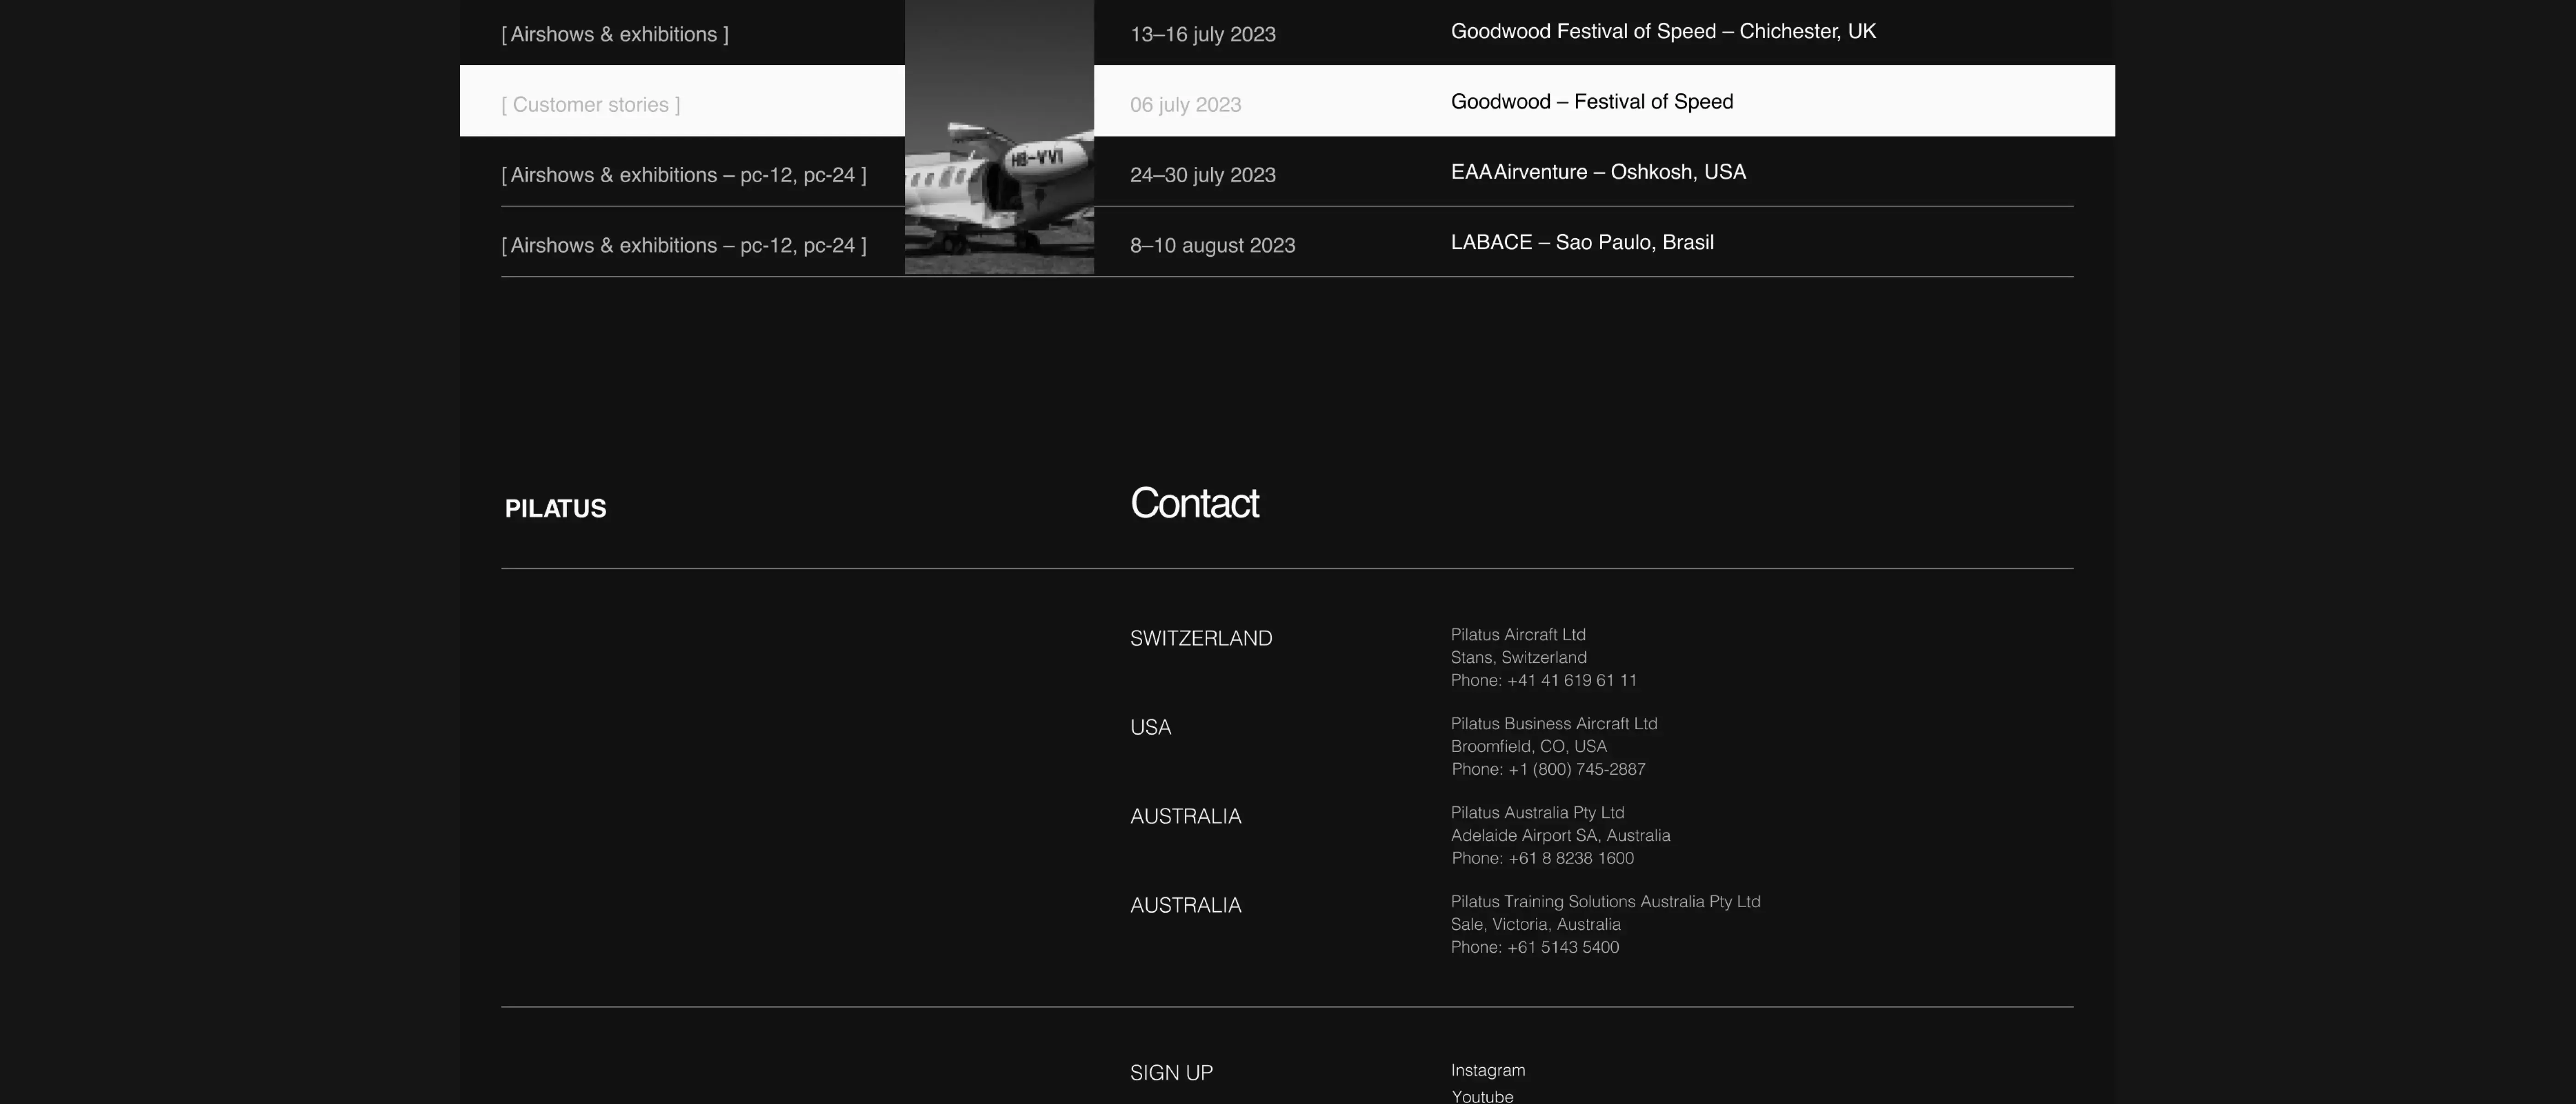Screen dimensions: 2576x1104
Task: Click the 13–16 july 2023 date
Action: [1202, 34]
